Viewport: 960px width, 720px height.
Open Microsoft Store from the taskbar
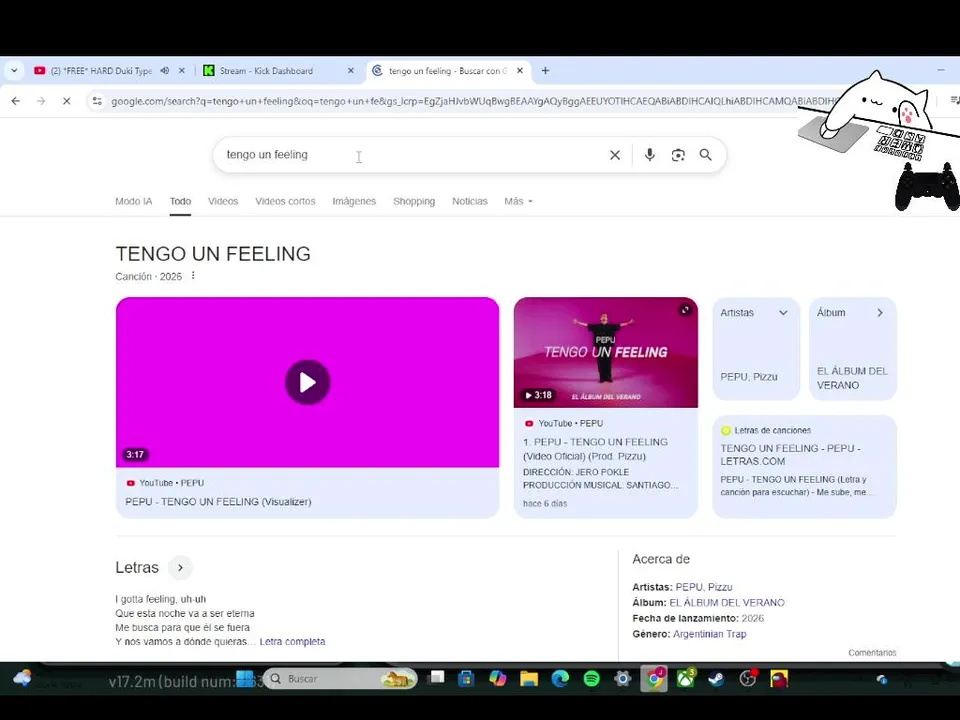tap(466, 679)
